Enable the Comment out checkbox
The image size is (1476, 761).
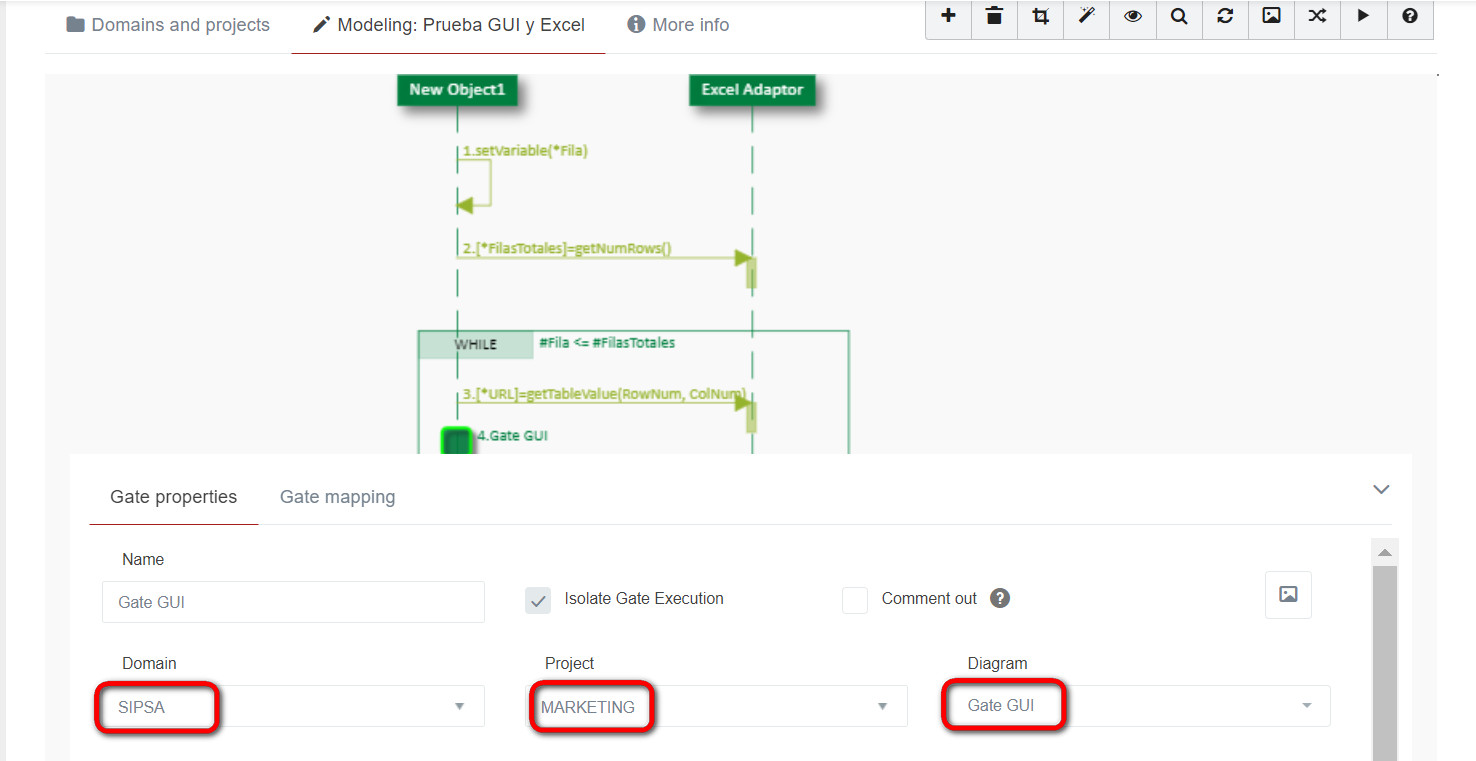coord(855,600)
